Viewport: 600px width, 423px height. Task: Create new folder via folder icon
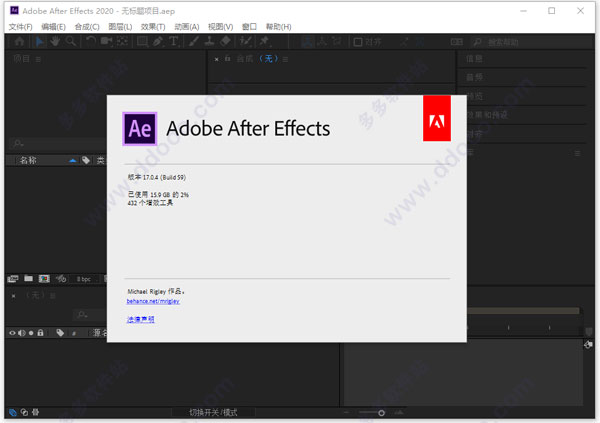28,279
